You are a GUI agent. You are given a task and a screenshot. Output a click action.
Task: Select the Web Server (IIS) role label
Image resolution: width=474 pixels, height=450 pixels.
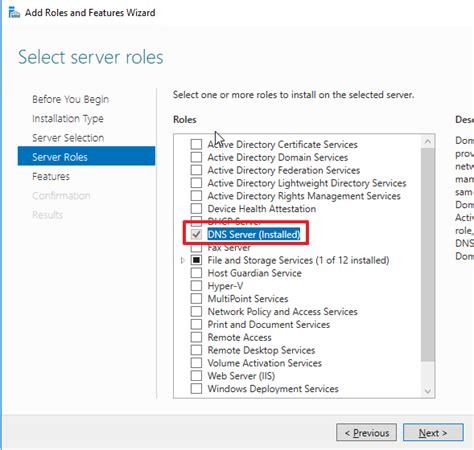tap(241, 376)
